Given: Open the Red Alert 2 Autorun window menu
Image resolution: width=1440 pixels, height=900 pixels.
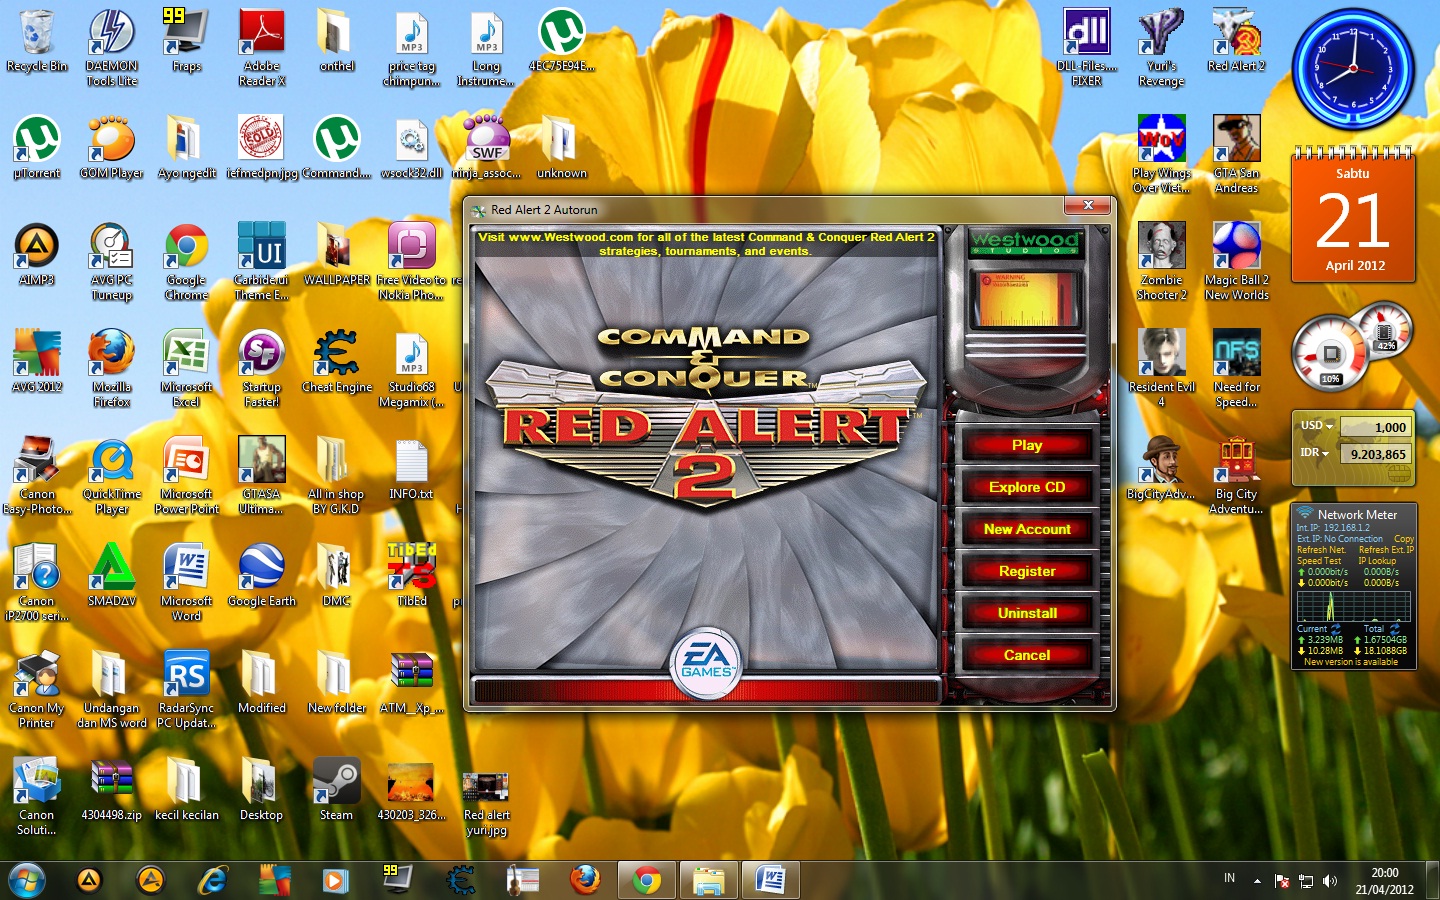Looking at the screenshot, I should 477,210.
